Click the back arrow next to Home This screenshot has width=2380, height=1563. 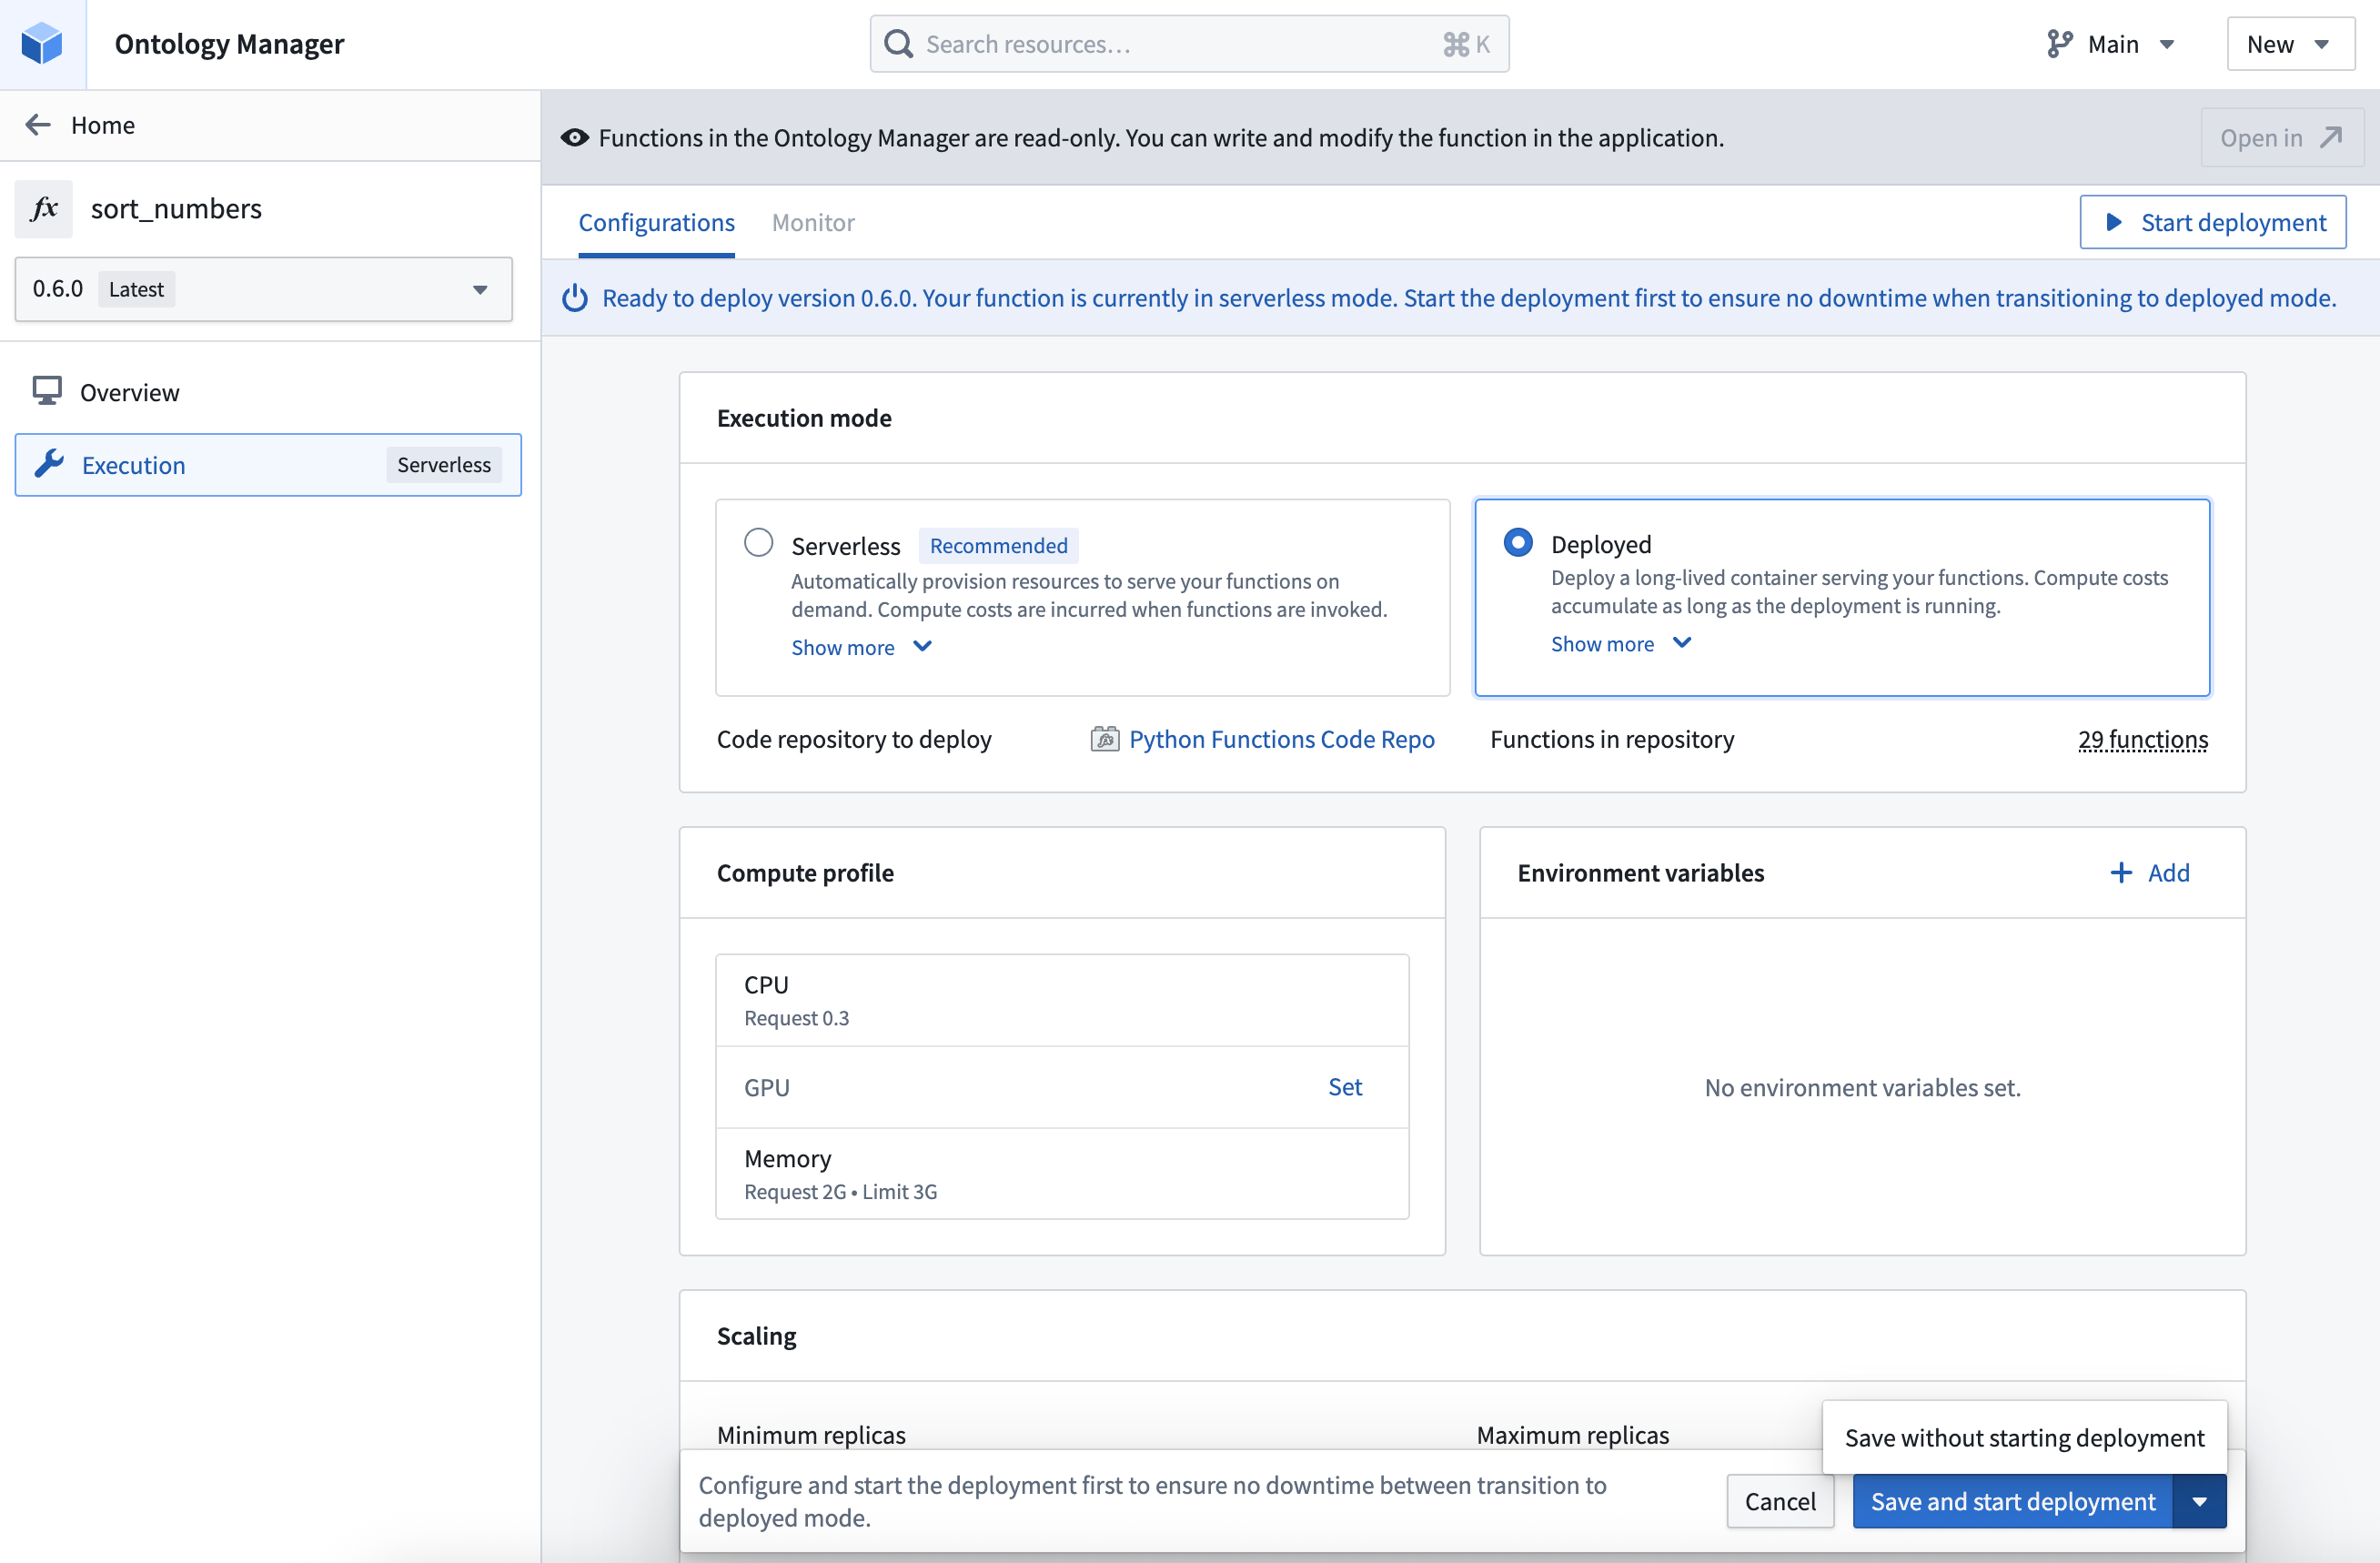click(37, 124)
